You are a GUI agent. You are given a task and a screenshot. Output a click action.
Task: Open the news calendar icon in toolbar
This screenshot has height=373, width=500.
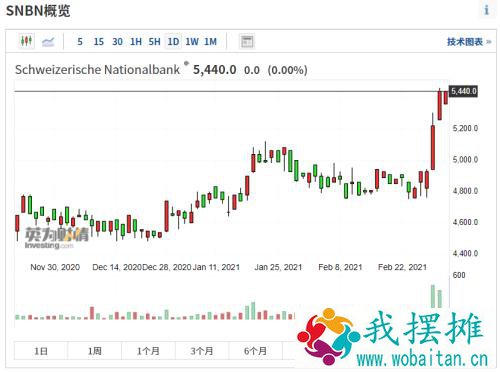click(247, 42)
